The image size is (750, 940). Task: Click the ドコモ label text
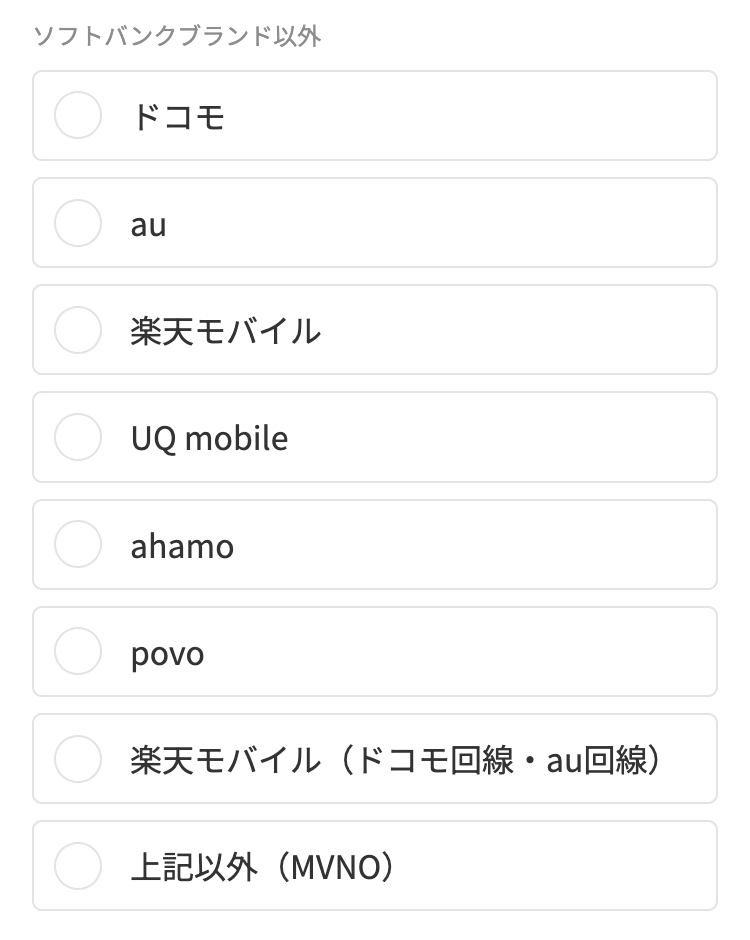pyautogui.click(x=178, y=116)
